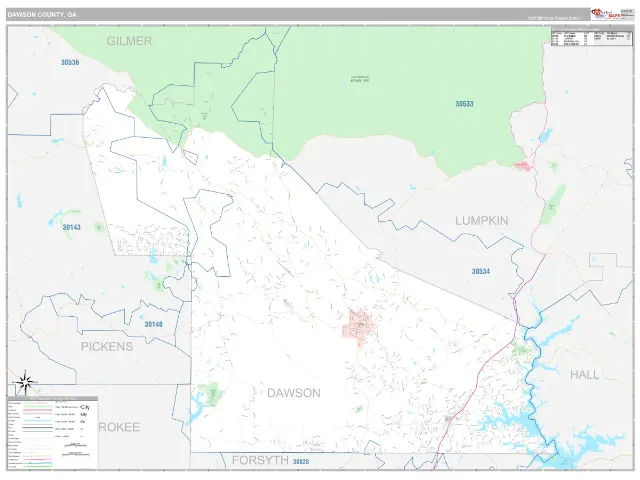Select ZIP code 30533 label
640x480 pixels.
coord(464,104)
